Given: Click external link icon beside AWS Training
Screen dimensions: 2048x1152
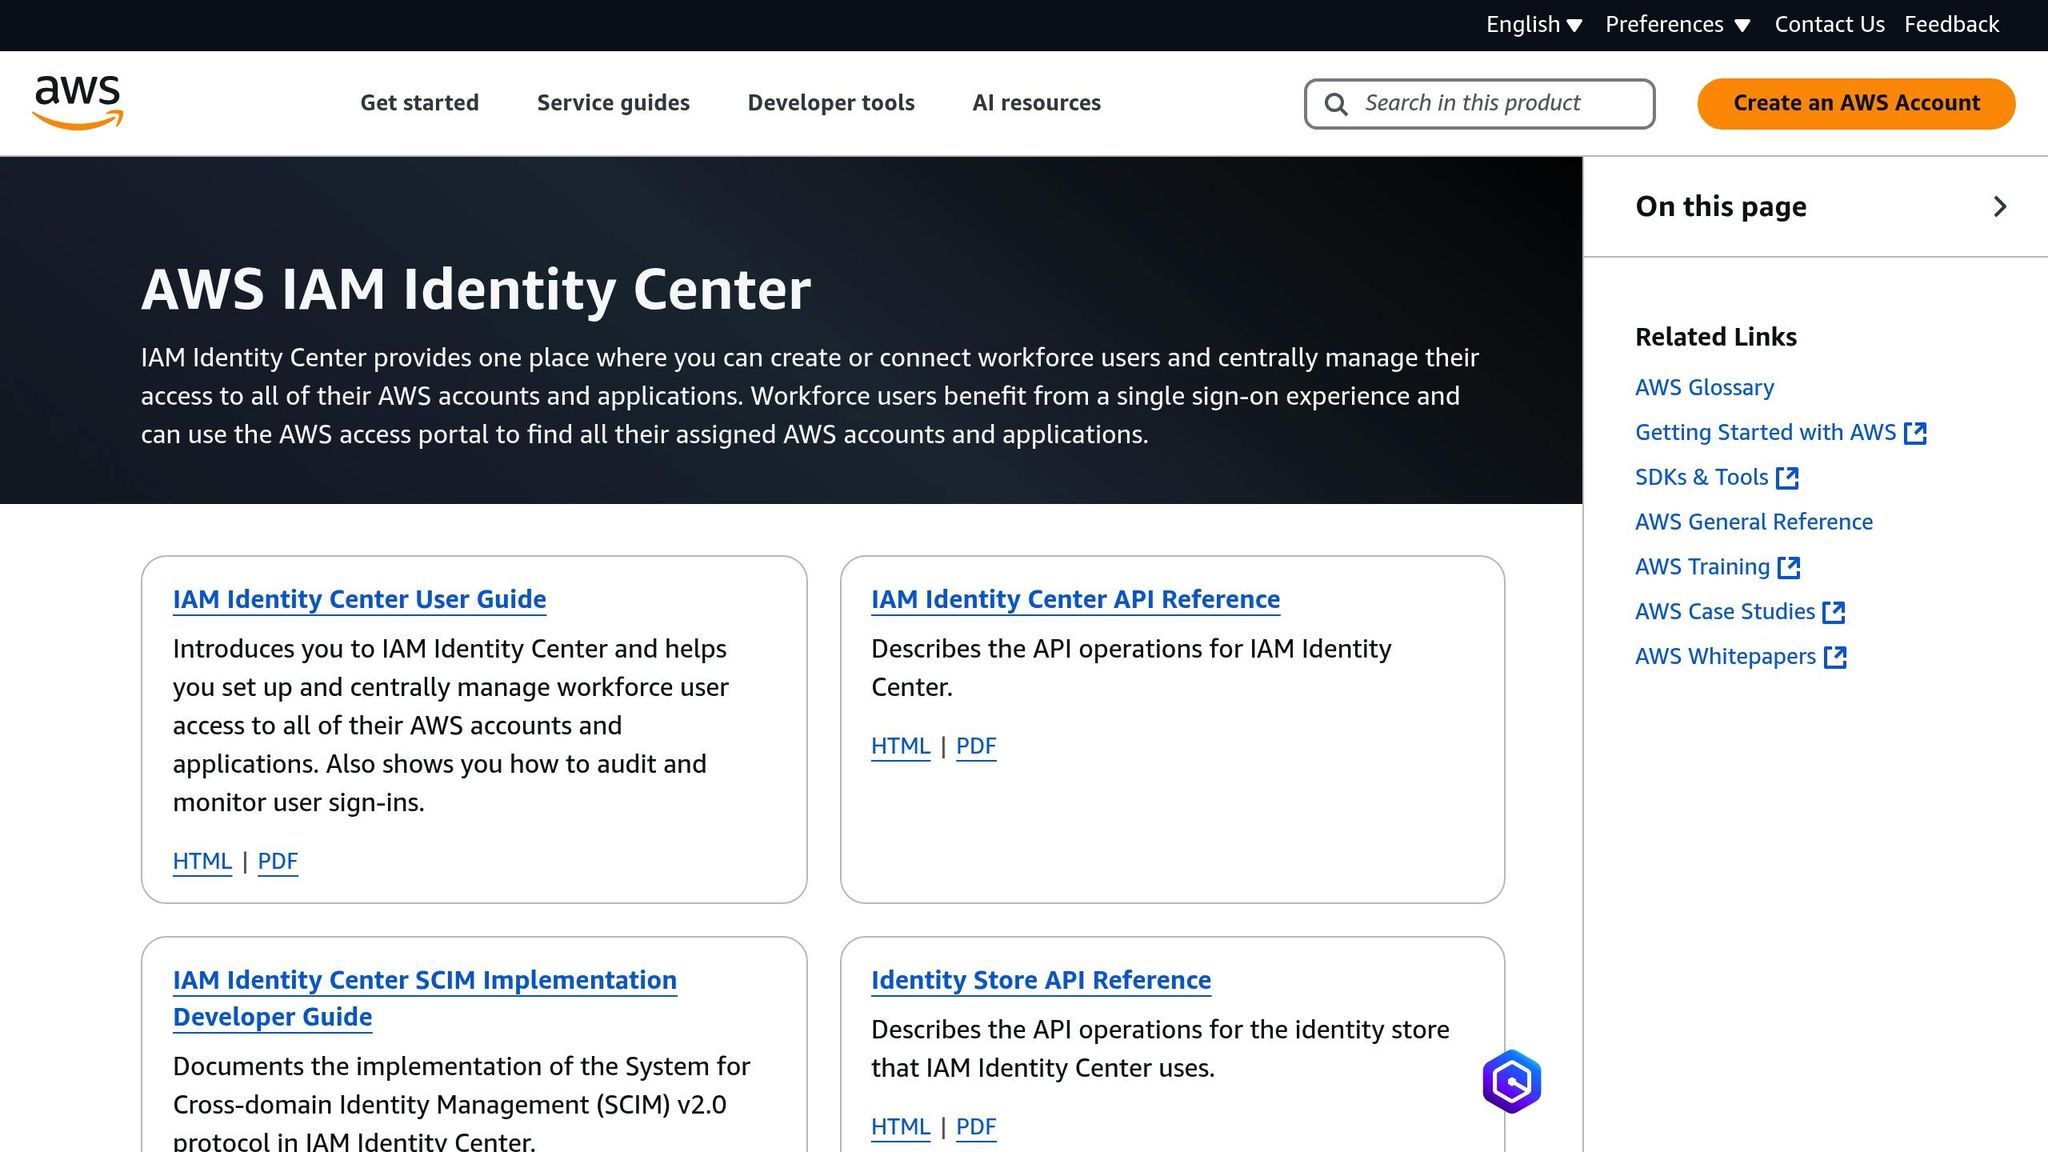Looking at the screenshot, I should tap(1789, 568).
